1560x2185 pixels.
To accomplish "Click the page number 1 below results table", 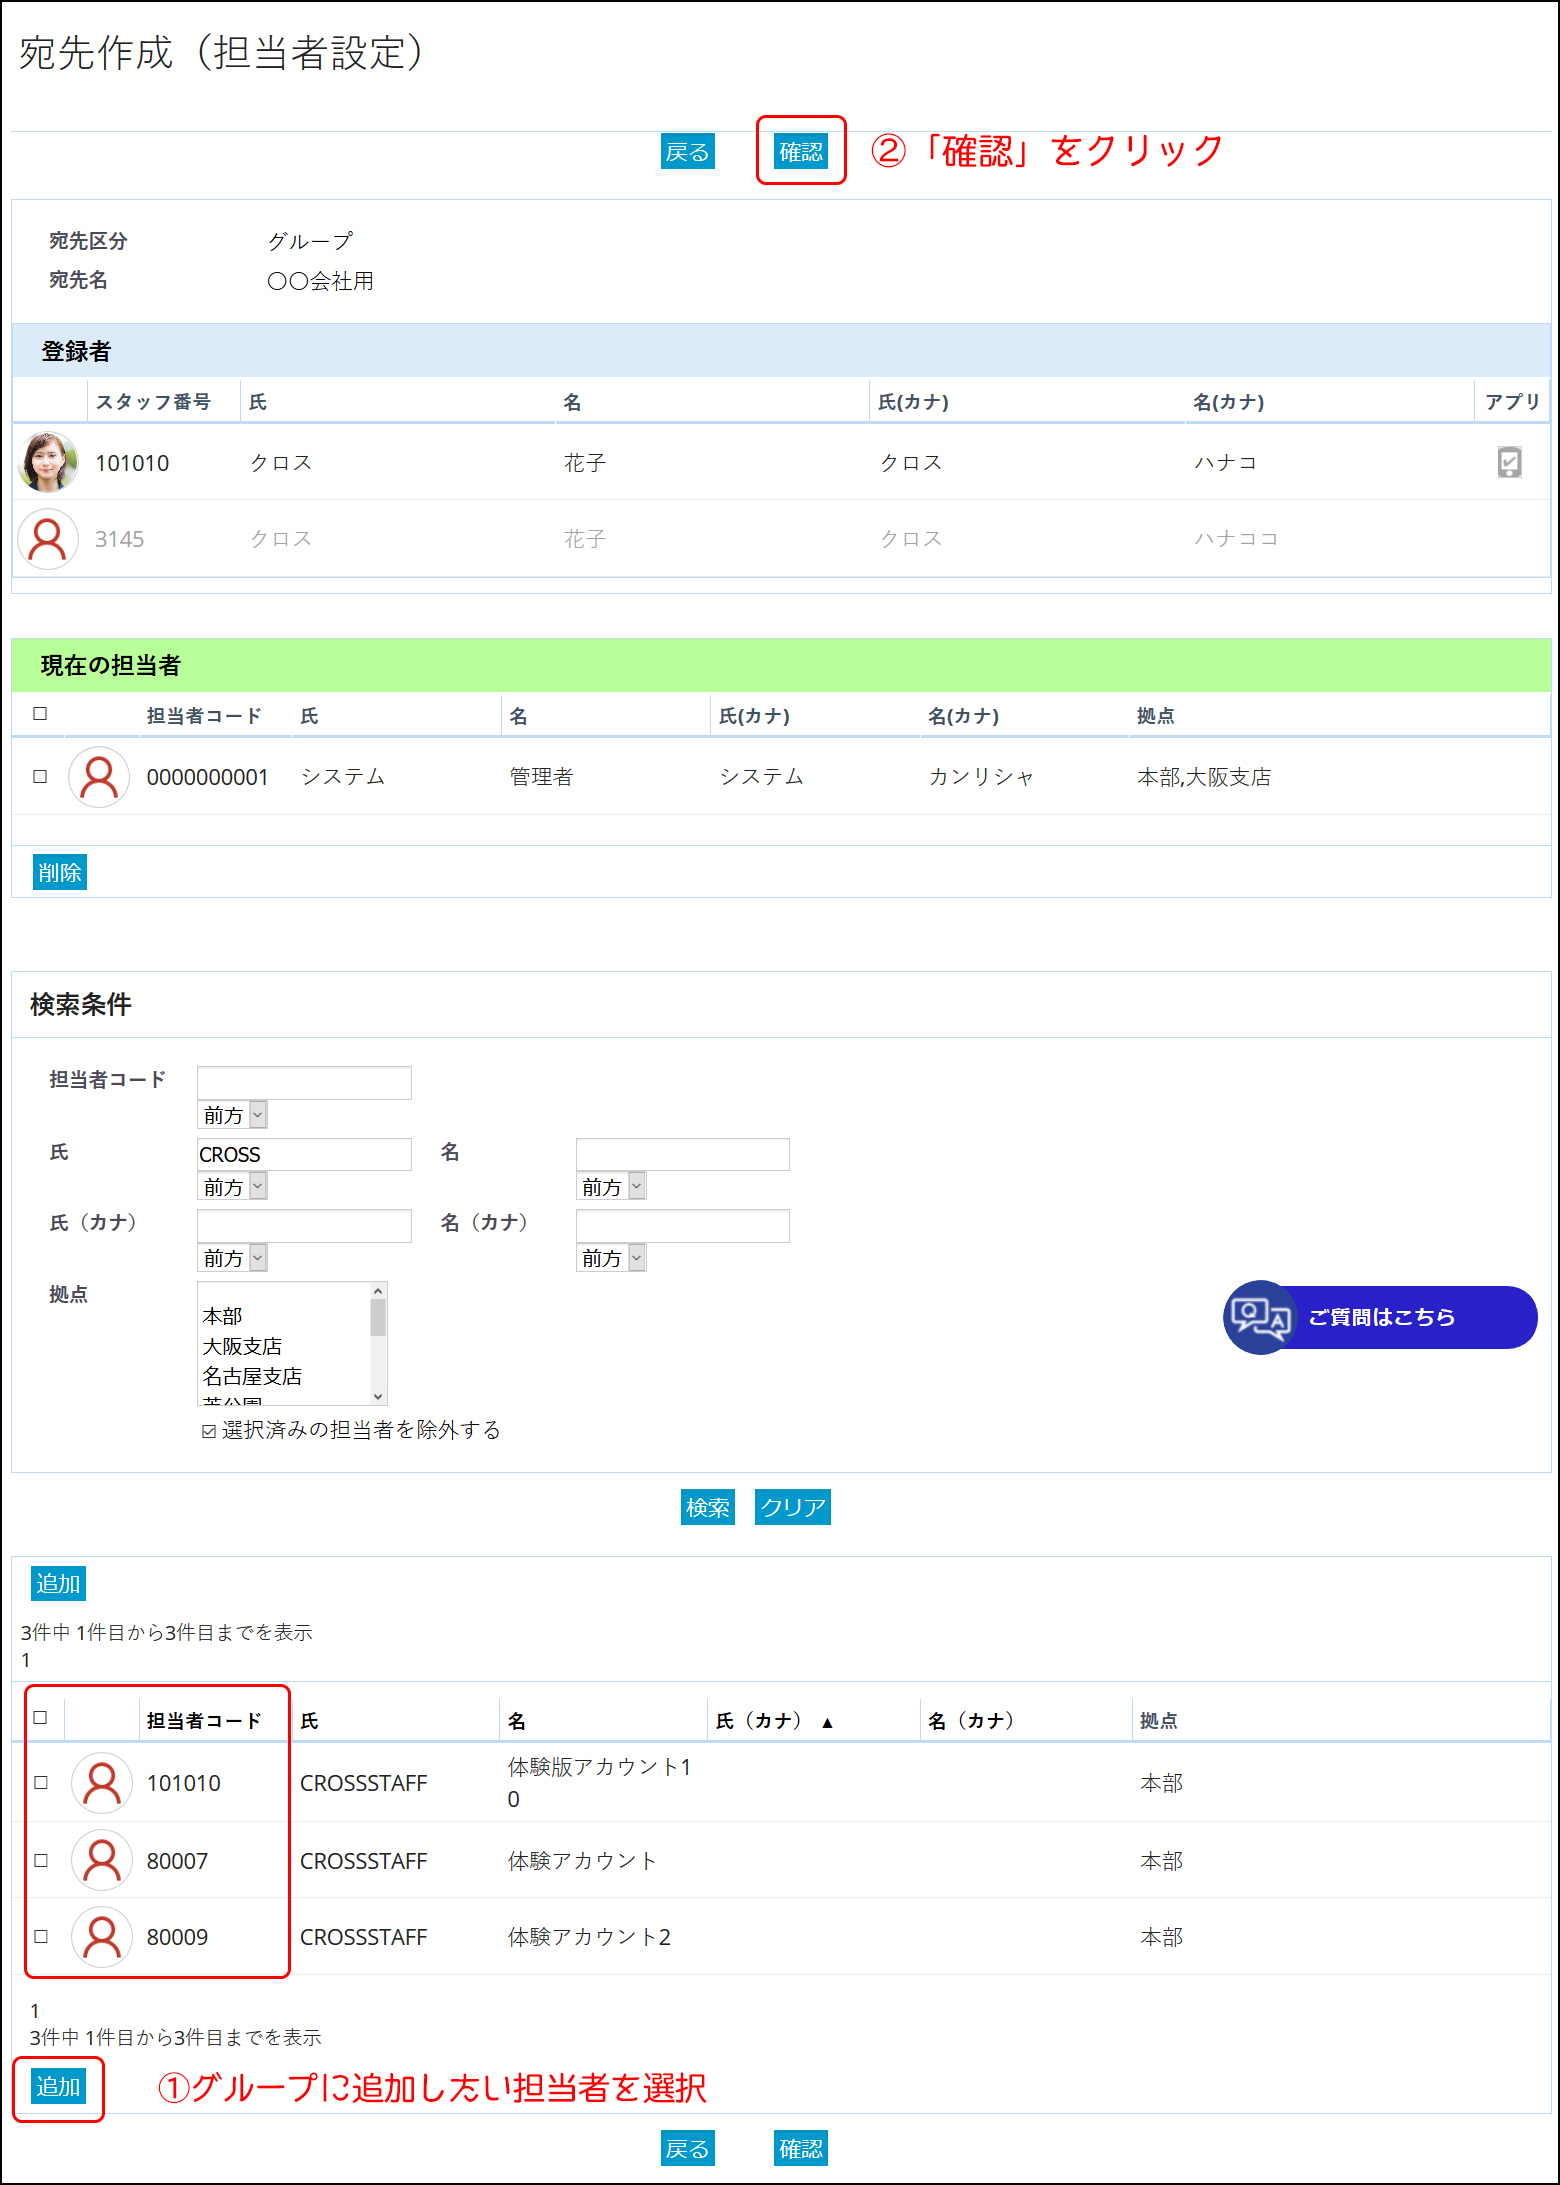I will [35, 2010].
